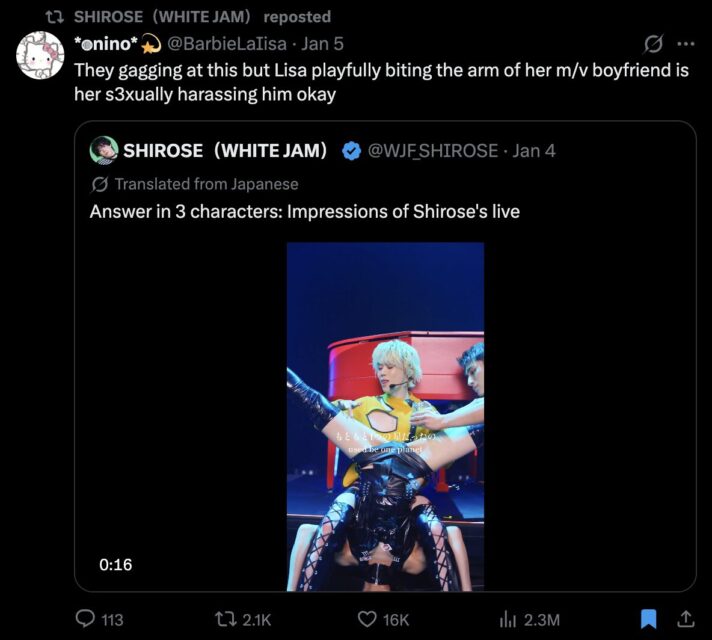
Task: Open the @BarbieLaIisa handle
Action: click(x=226, y=44)
